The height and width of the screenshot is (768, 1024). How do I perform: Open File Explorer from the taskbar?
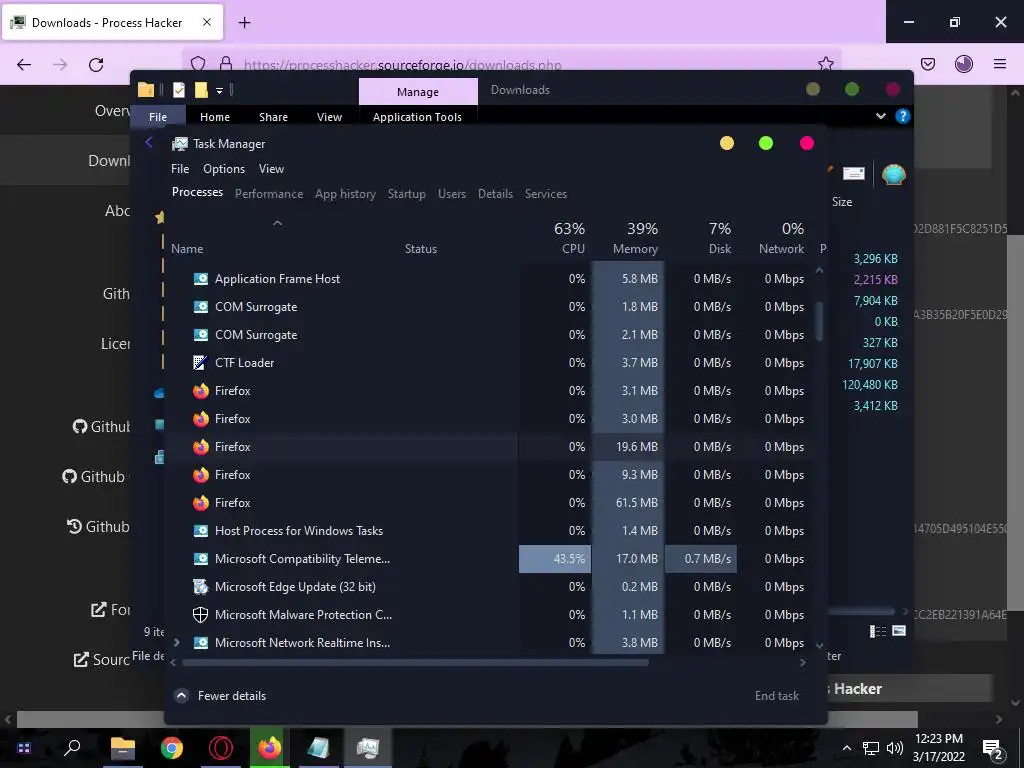122,748
